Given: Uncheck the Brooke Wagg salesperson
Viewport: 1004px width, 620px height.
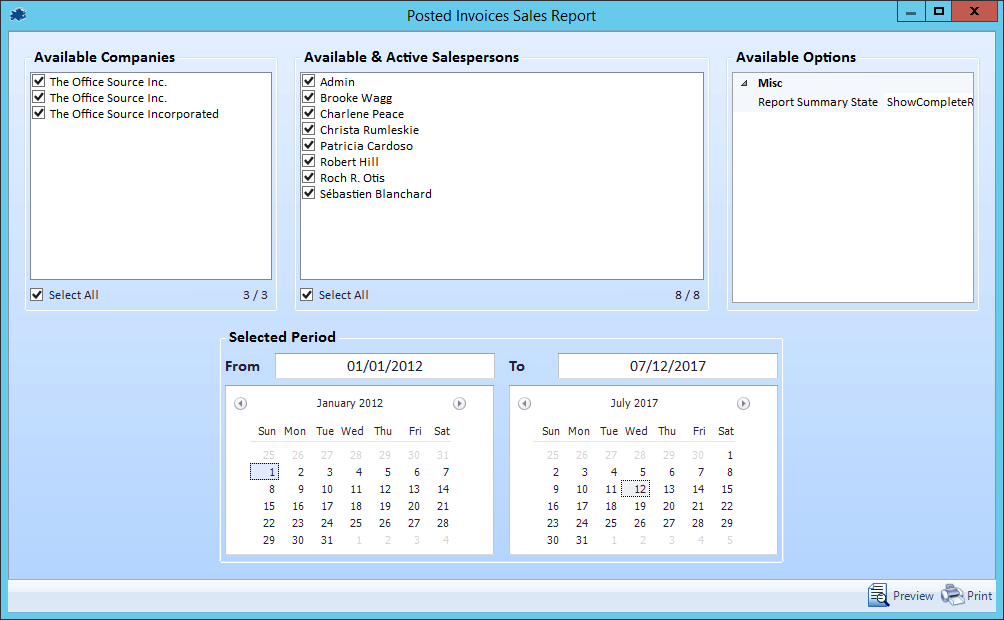Looking at the screenshot, I should (x=310, y=98).
